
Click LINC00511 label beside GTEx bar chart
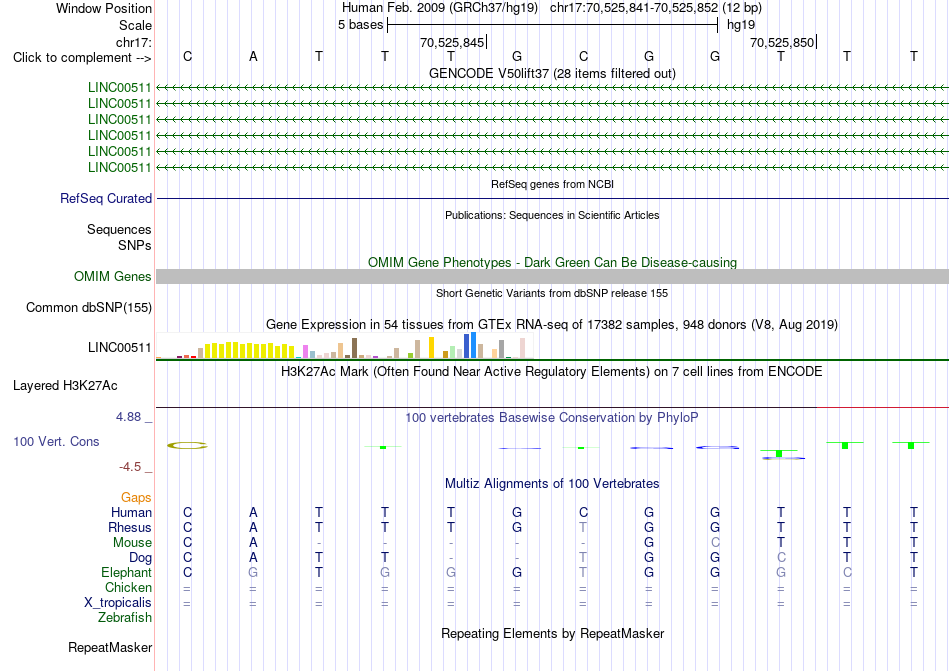(119, 348)
